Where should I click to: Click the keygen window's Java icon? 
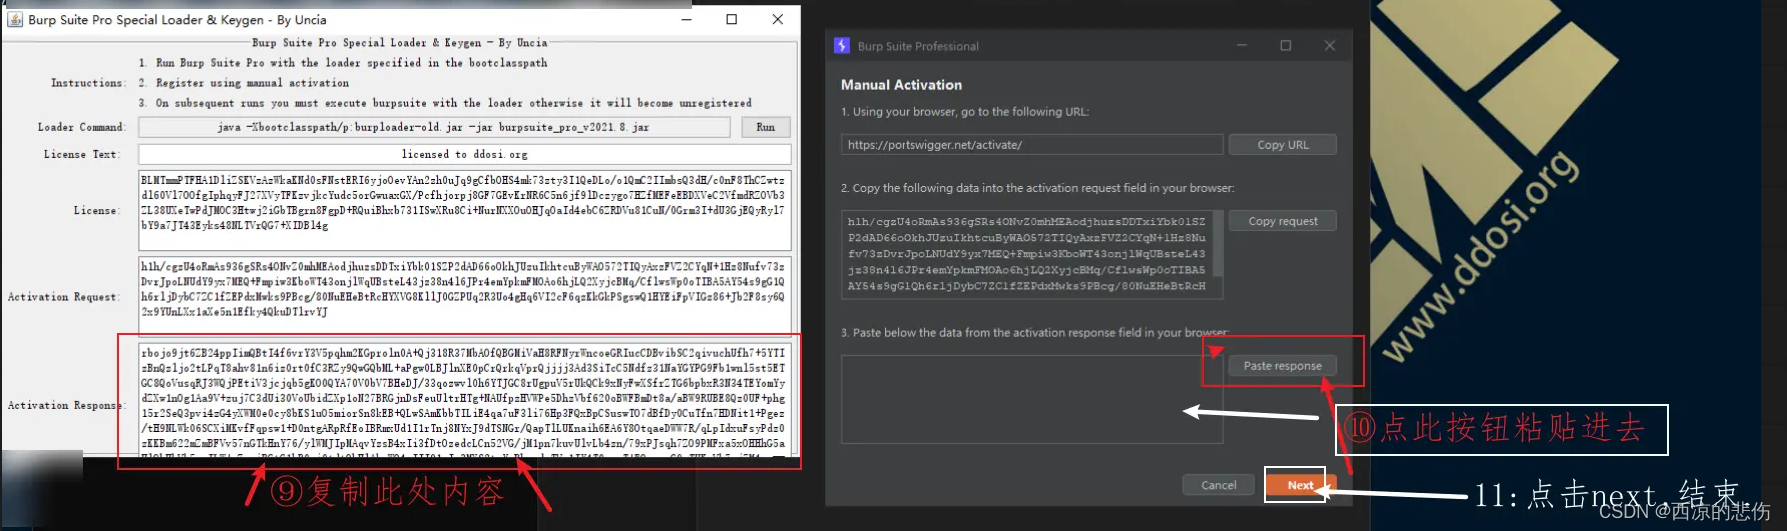click(x=15, y=19)
